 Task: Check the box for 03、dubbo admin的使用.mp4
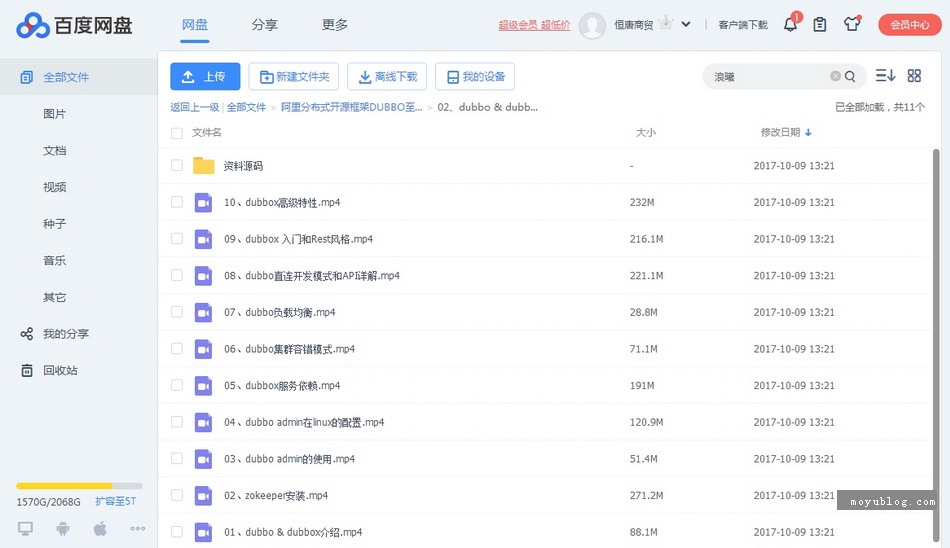click(177, 458)
